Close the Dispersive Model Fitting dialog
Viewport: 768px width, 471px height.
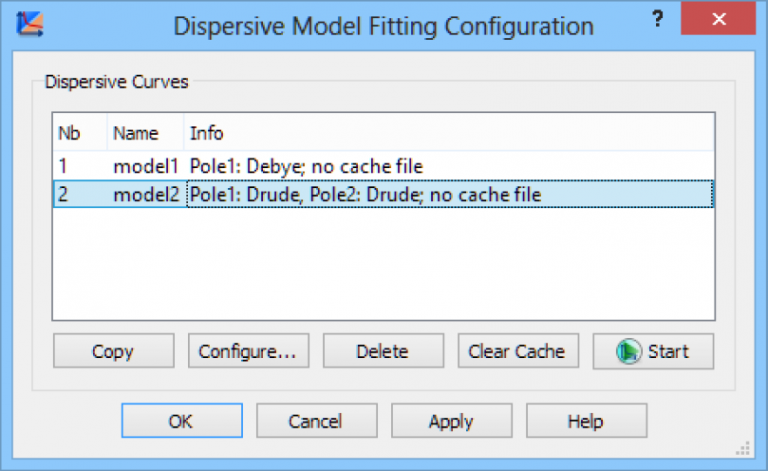click(717, 20)
